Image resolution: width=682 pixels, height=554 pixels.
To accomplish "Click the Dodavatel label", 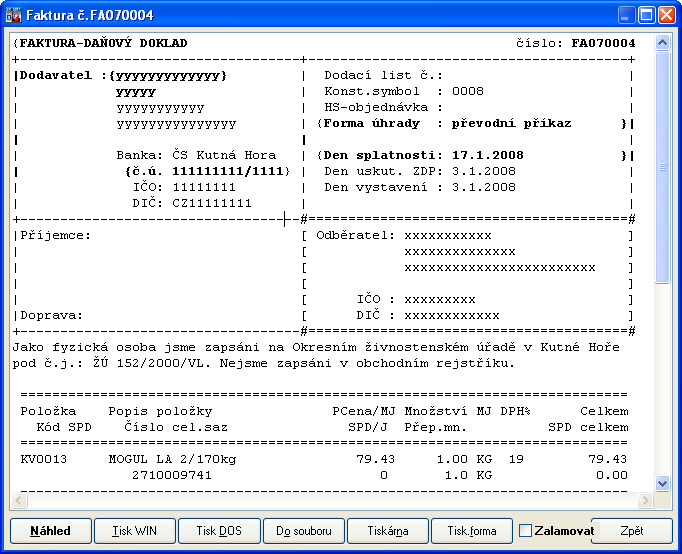I will [56, 75].
